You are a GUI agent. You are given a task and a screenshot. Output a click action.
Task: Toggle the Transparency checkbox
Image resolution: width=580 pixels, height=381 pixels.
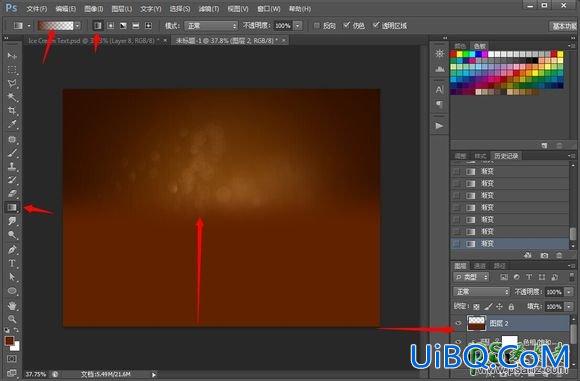(376, 25)
